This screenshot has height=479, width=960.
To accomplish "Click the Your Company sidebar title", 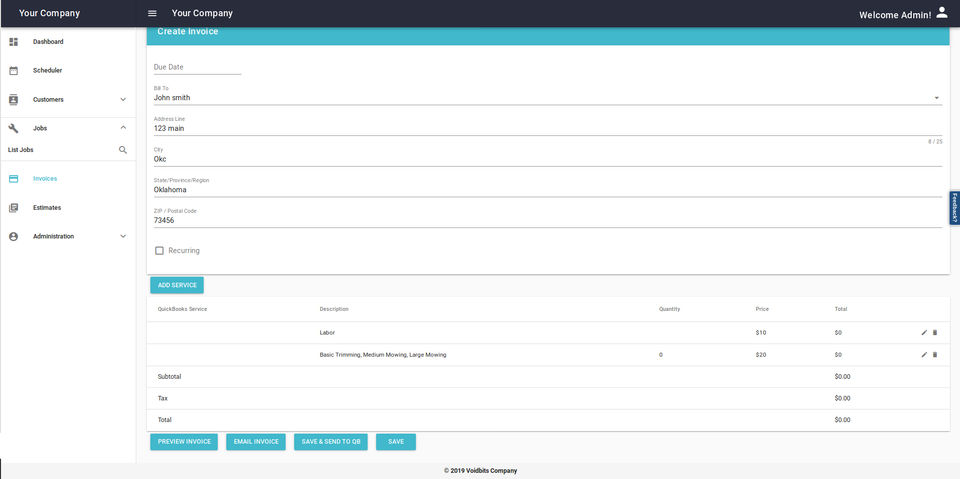I will (x=49, y=13).
